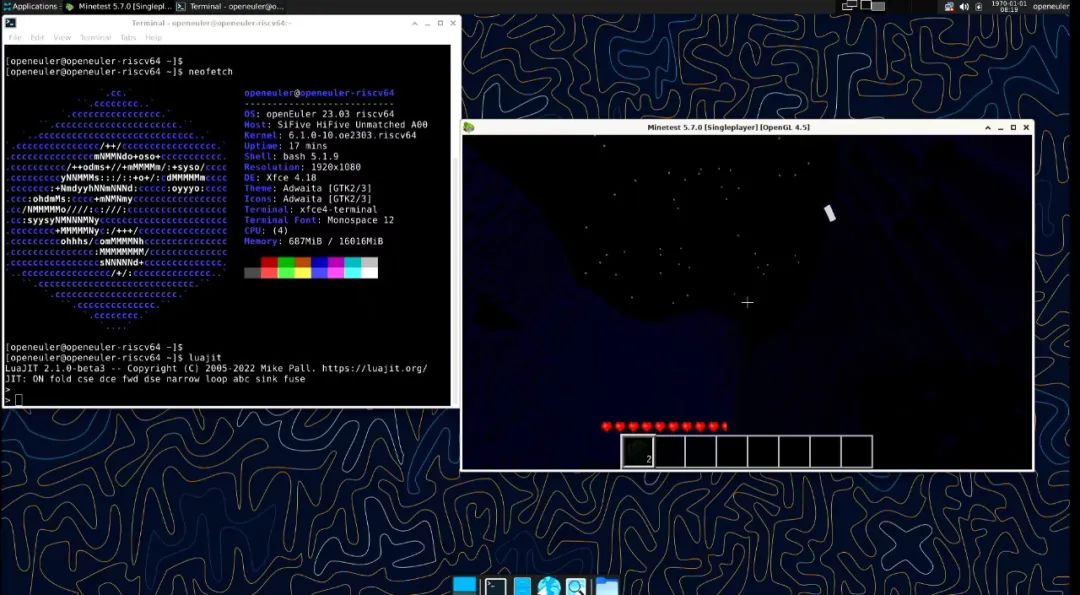The width and height of the screenshot is (1080, 595).
Task: Click the show desktop icon in dock
Action: (x=465, y=586)
